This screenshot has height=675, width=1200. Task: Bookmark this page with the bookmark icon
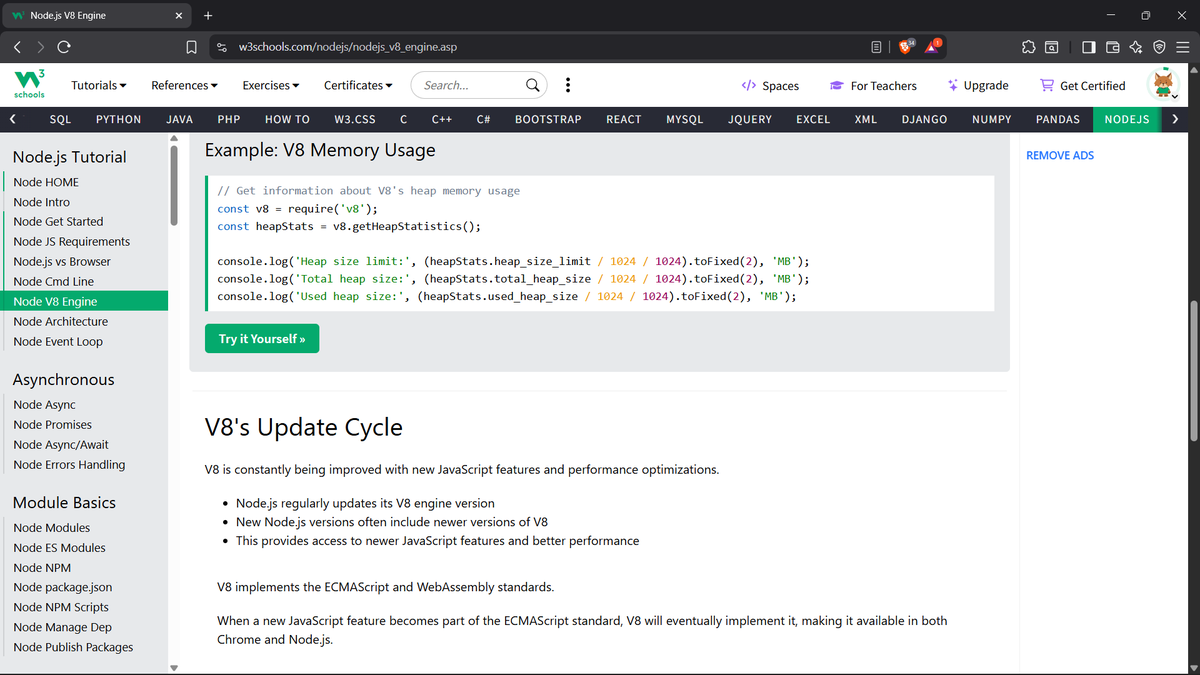pos(191,47)
